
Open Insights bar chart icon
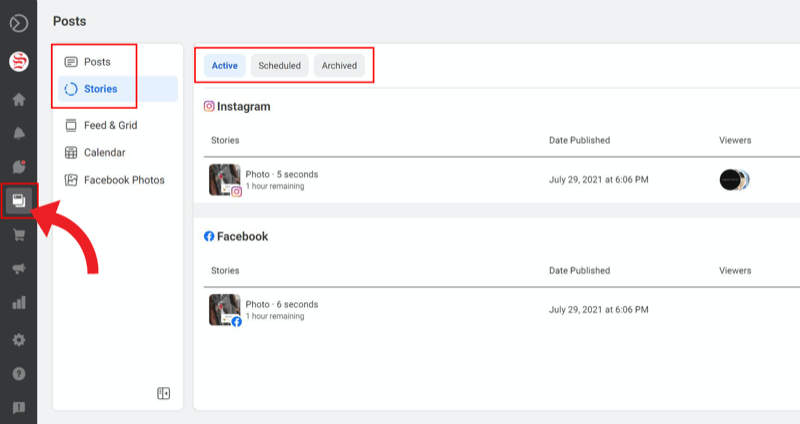coord(18,304)
